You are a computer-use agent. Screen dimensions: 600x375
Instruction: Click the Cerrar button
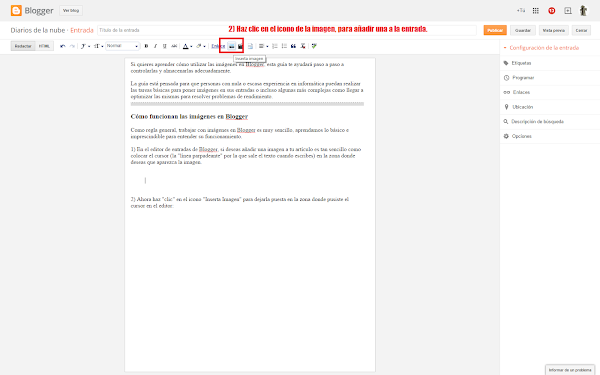(x=581, y=30)
